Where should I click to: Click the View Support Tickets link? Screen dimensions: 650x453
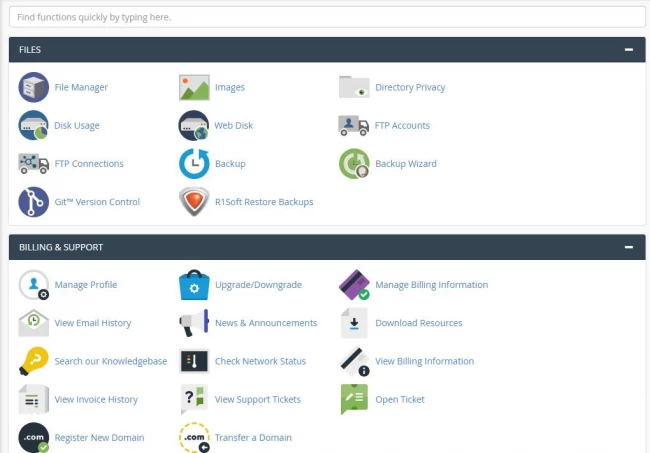(257, 399)
